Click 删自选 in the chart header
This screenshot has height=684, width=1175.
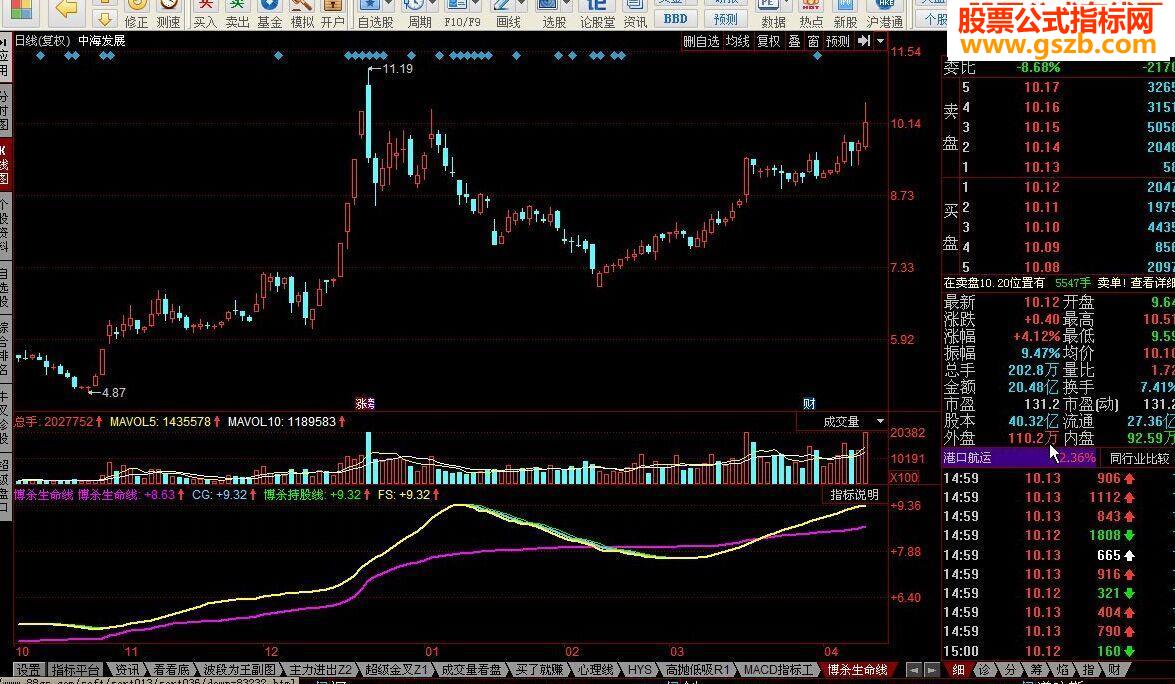click(x=701, y=41)
